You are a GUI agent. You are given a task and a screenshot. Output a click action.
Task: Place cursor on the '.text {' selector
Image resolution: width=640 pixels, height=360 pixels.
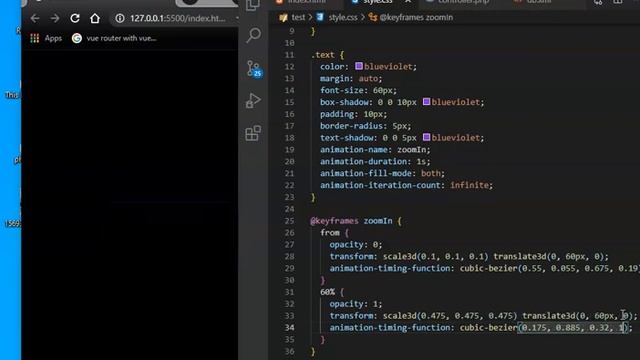328,55
